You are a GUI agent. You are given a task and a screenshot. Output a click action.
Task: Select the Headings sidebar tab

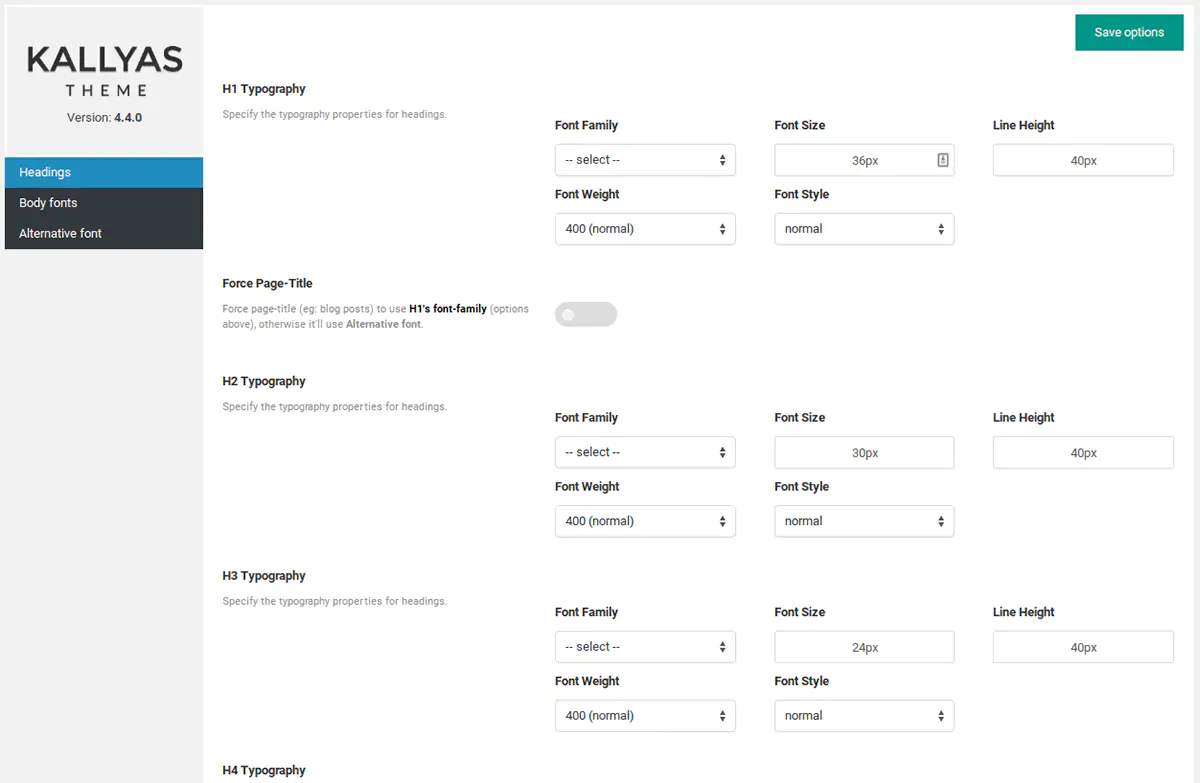[104, 172]
